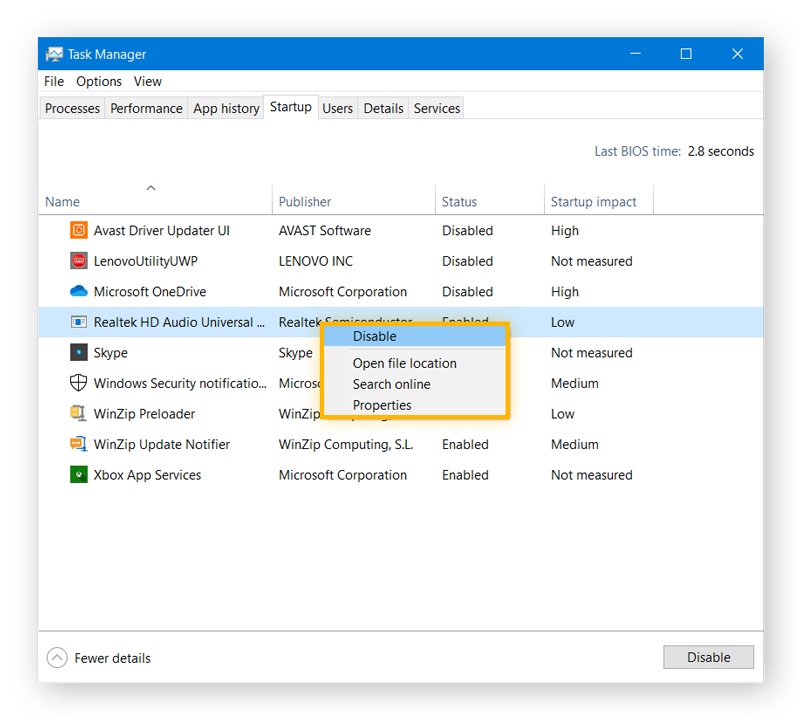
Task: Switch to the Details tab
Action: point(383,108)
